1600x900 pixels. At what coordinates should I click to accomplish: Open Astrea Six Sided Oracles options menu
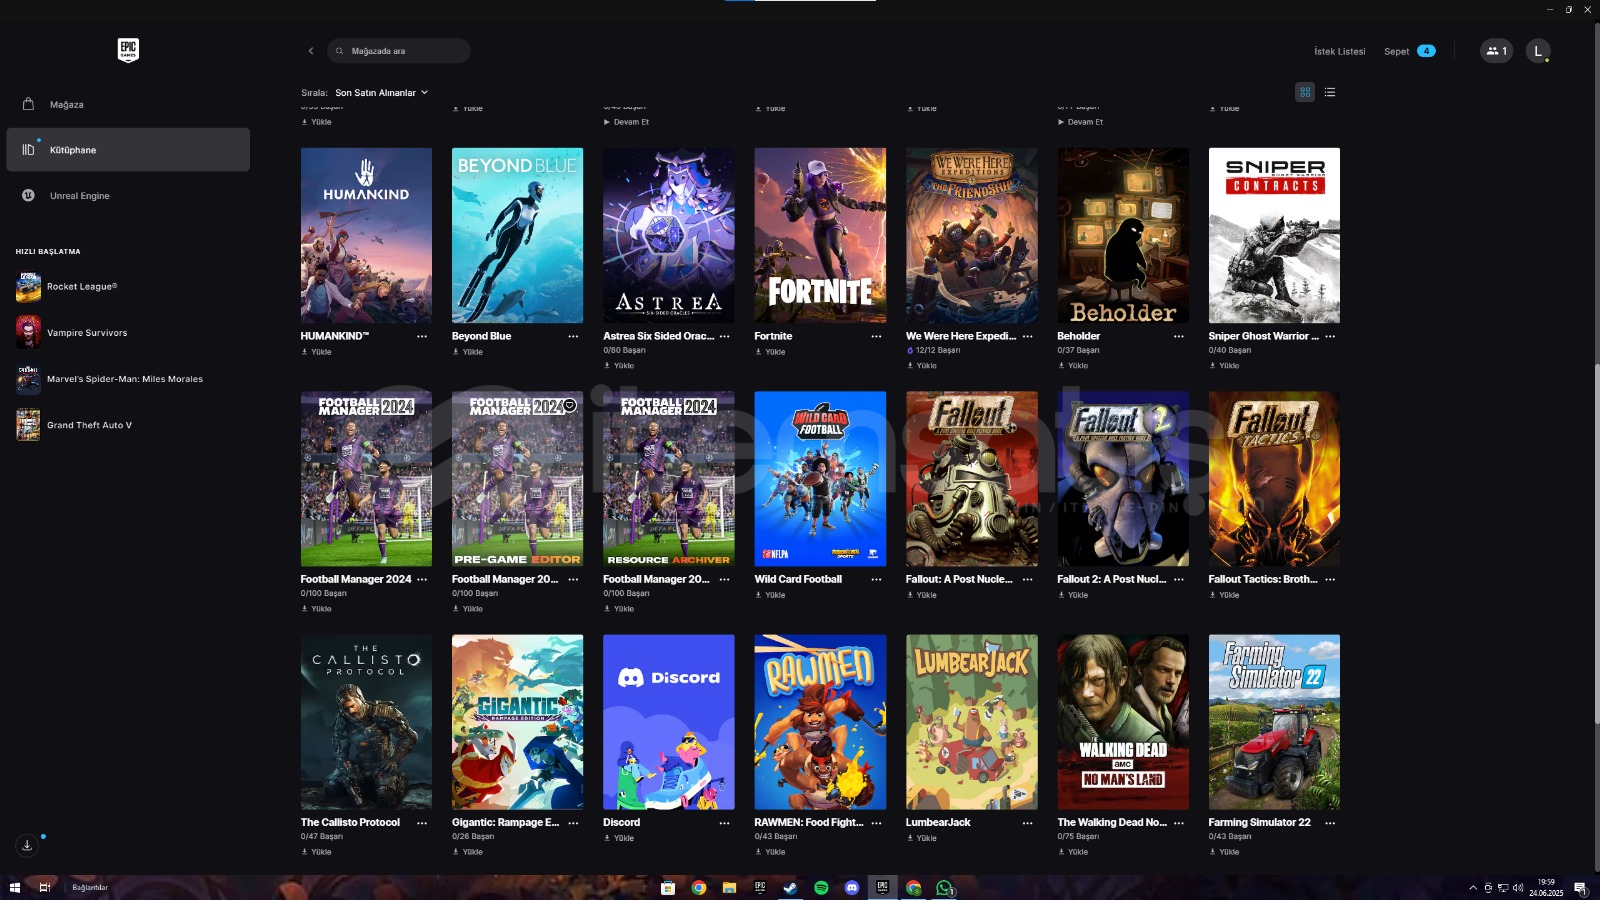725,336
